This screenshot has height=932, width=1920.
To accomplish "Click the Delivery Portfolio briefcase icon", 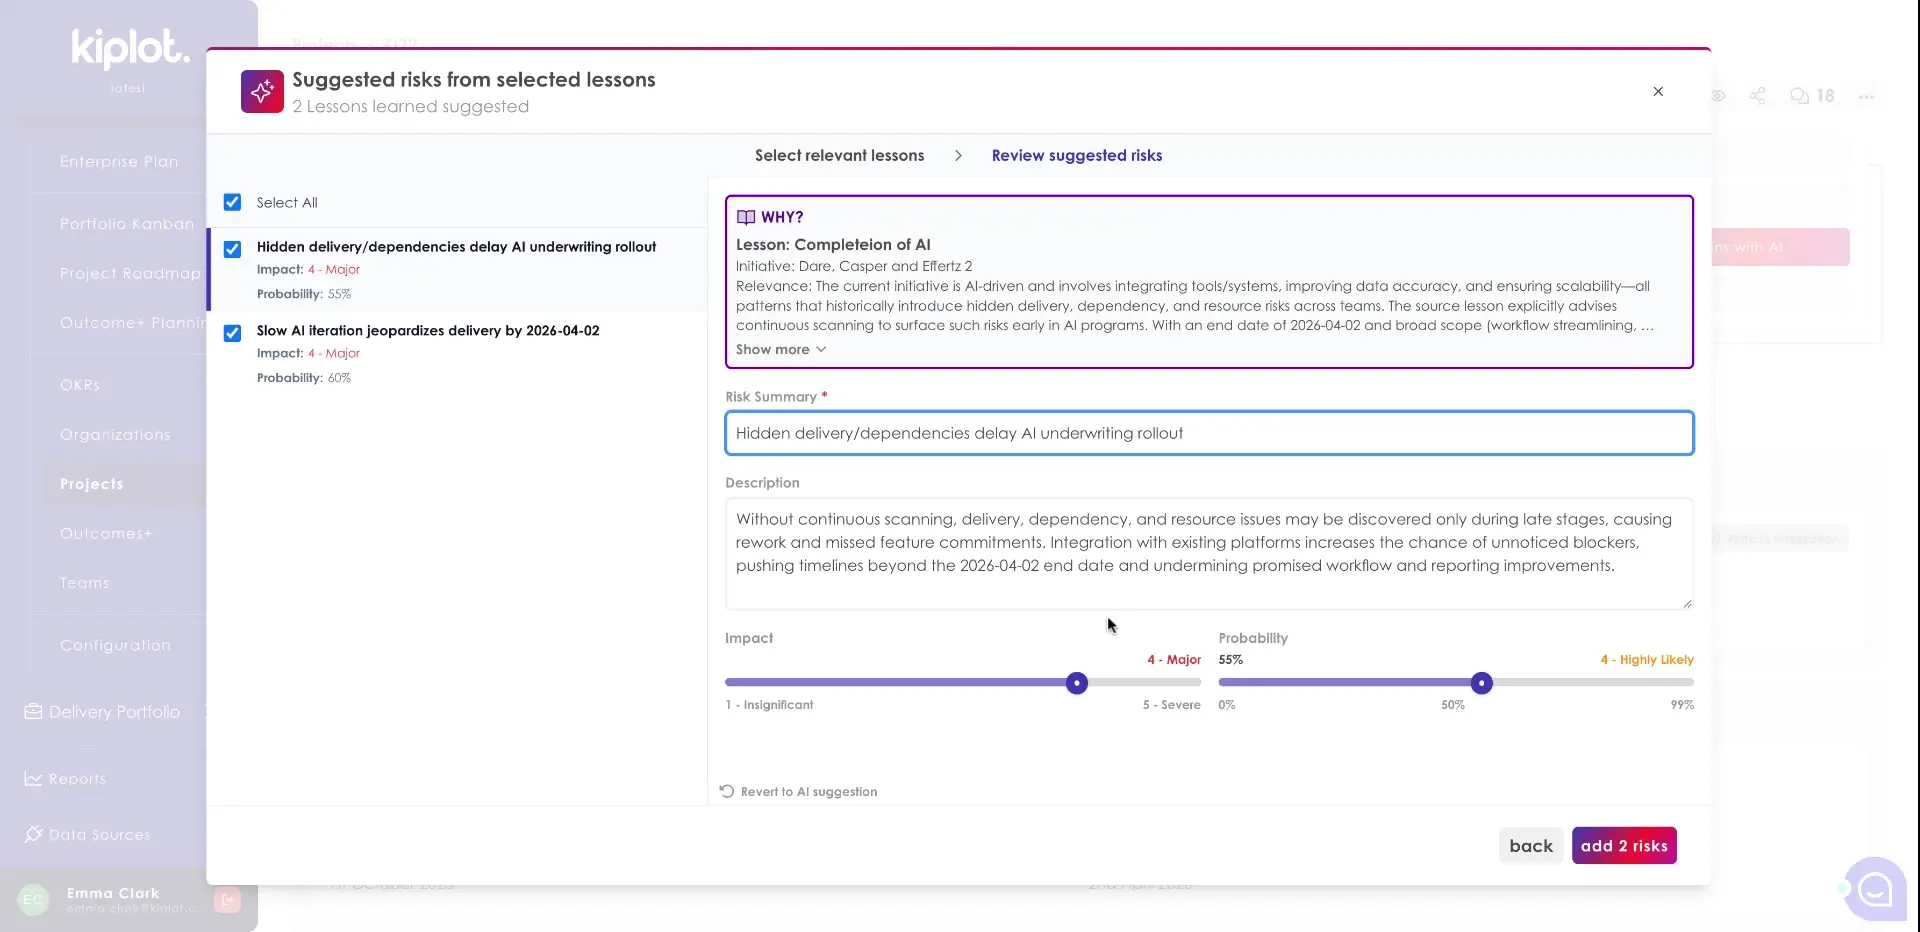I will click(34, 711).
